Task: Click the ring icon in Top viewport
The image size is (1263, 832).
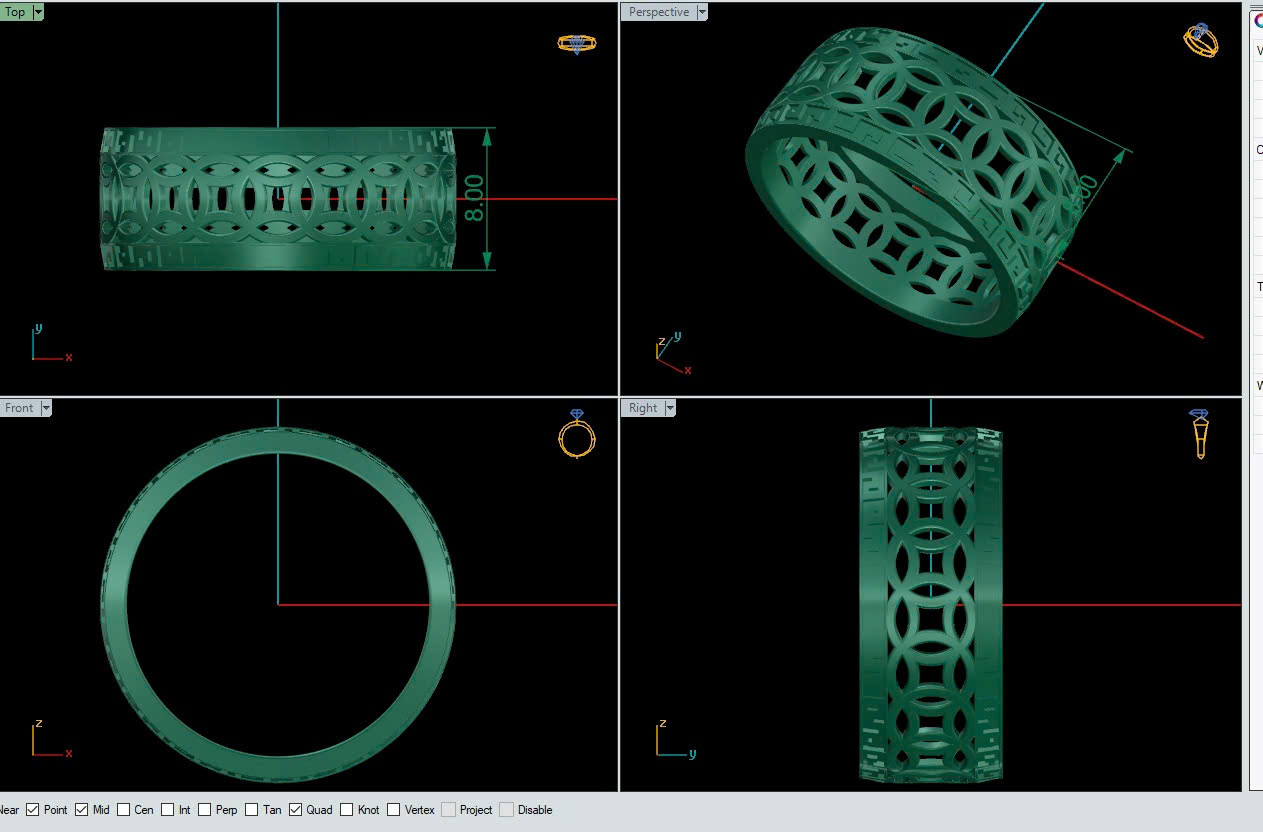Action: point(576,44)
